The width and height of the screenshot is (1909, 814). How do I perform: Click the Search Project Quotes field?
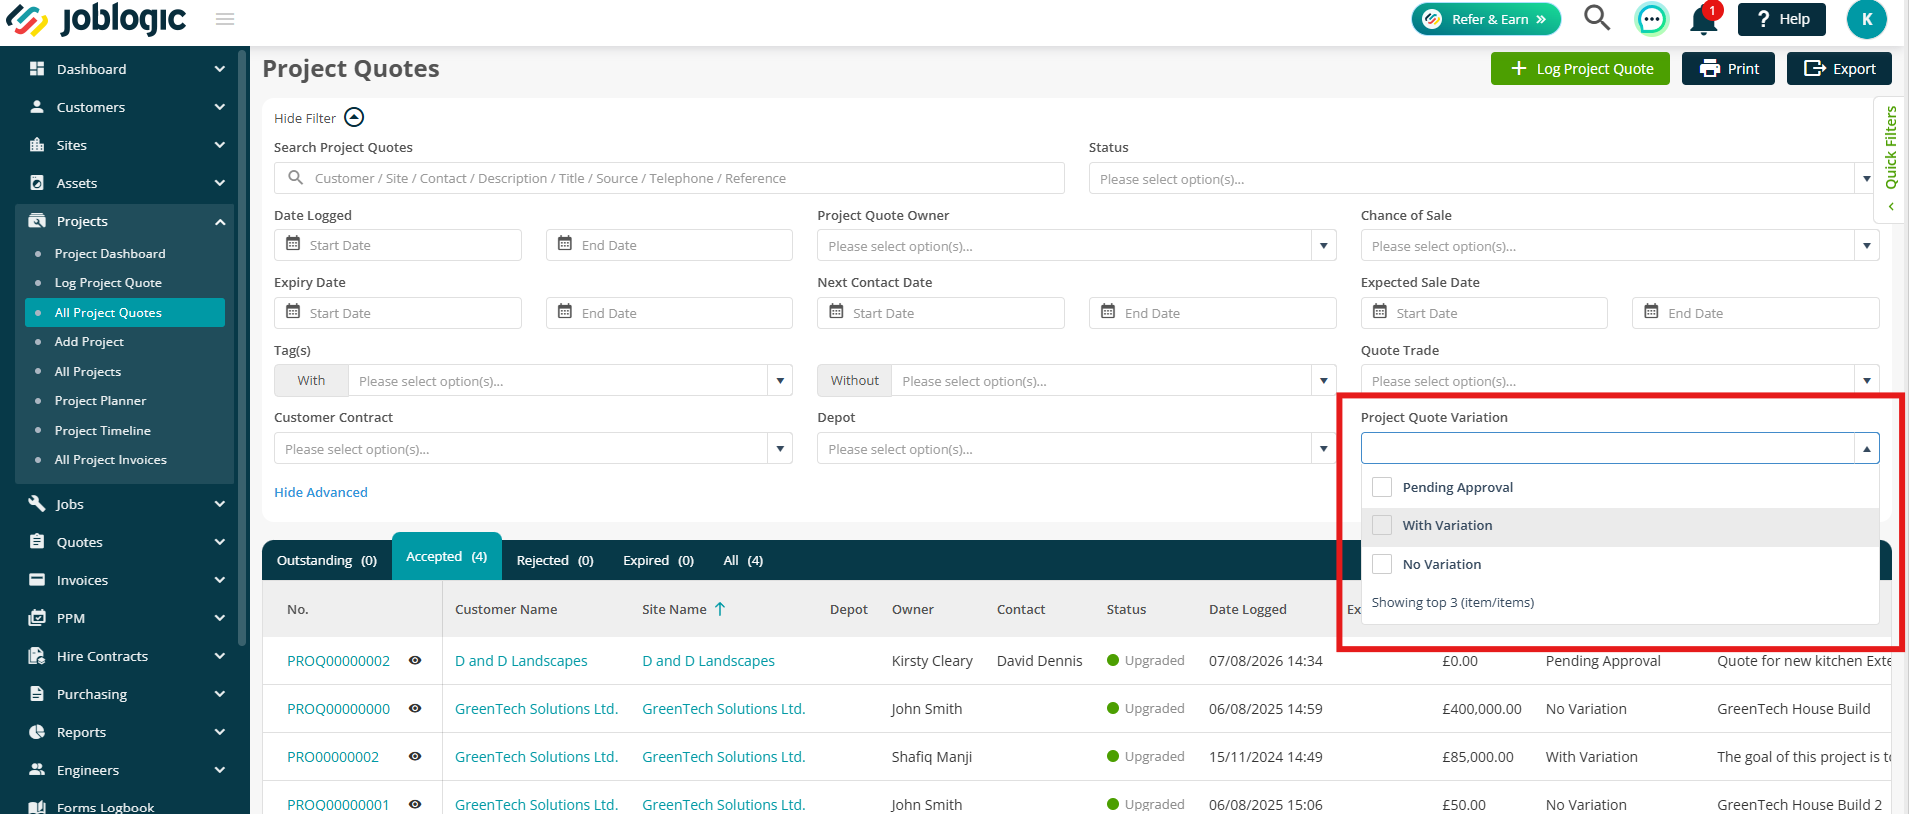(669, 178)
